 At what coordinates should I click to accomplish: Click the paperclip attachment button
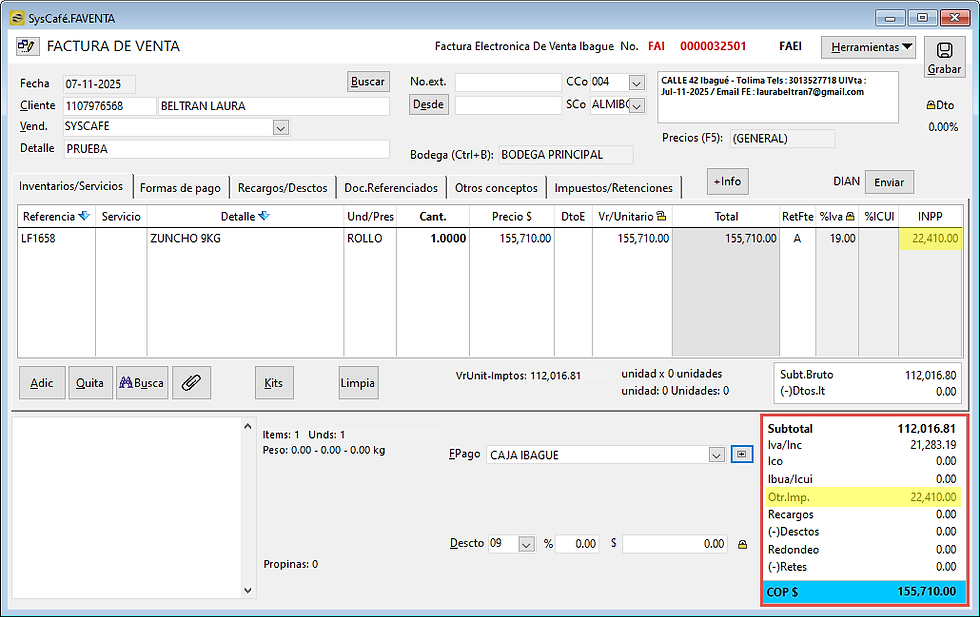(x=191, y=383)
